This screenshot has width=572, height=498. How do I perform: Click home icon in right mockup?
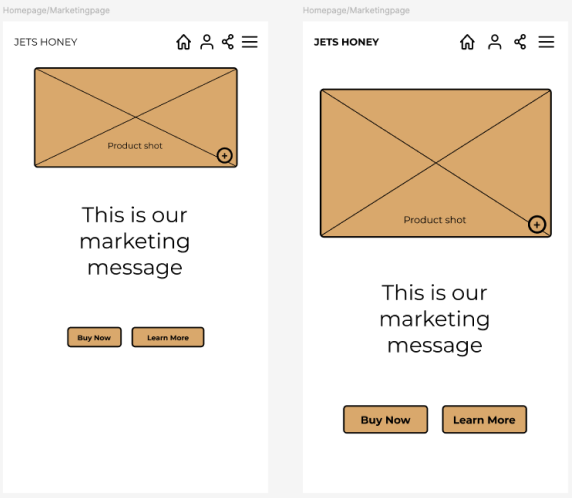467,42
